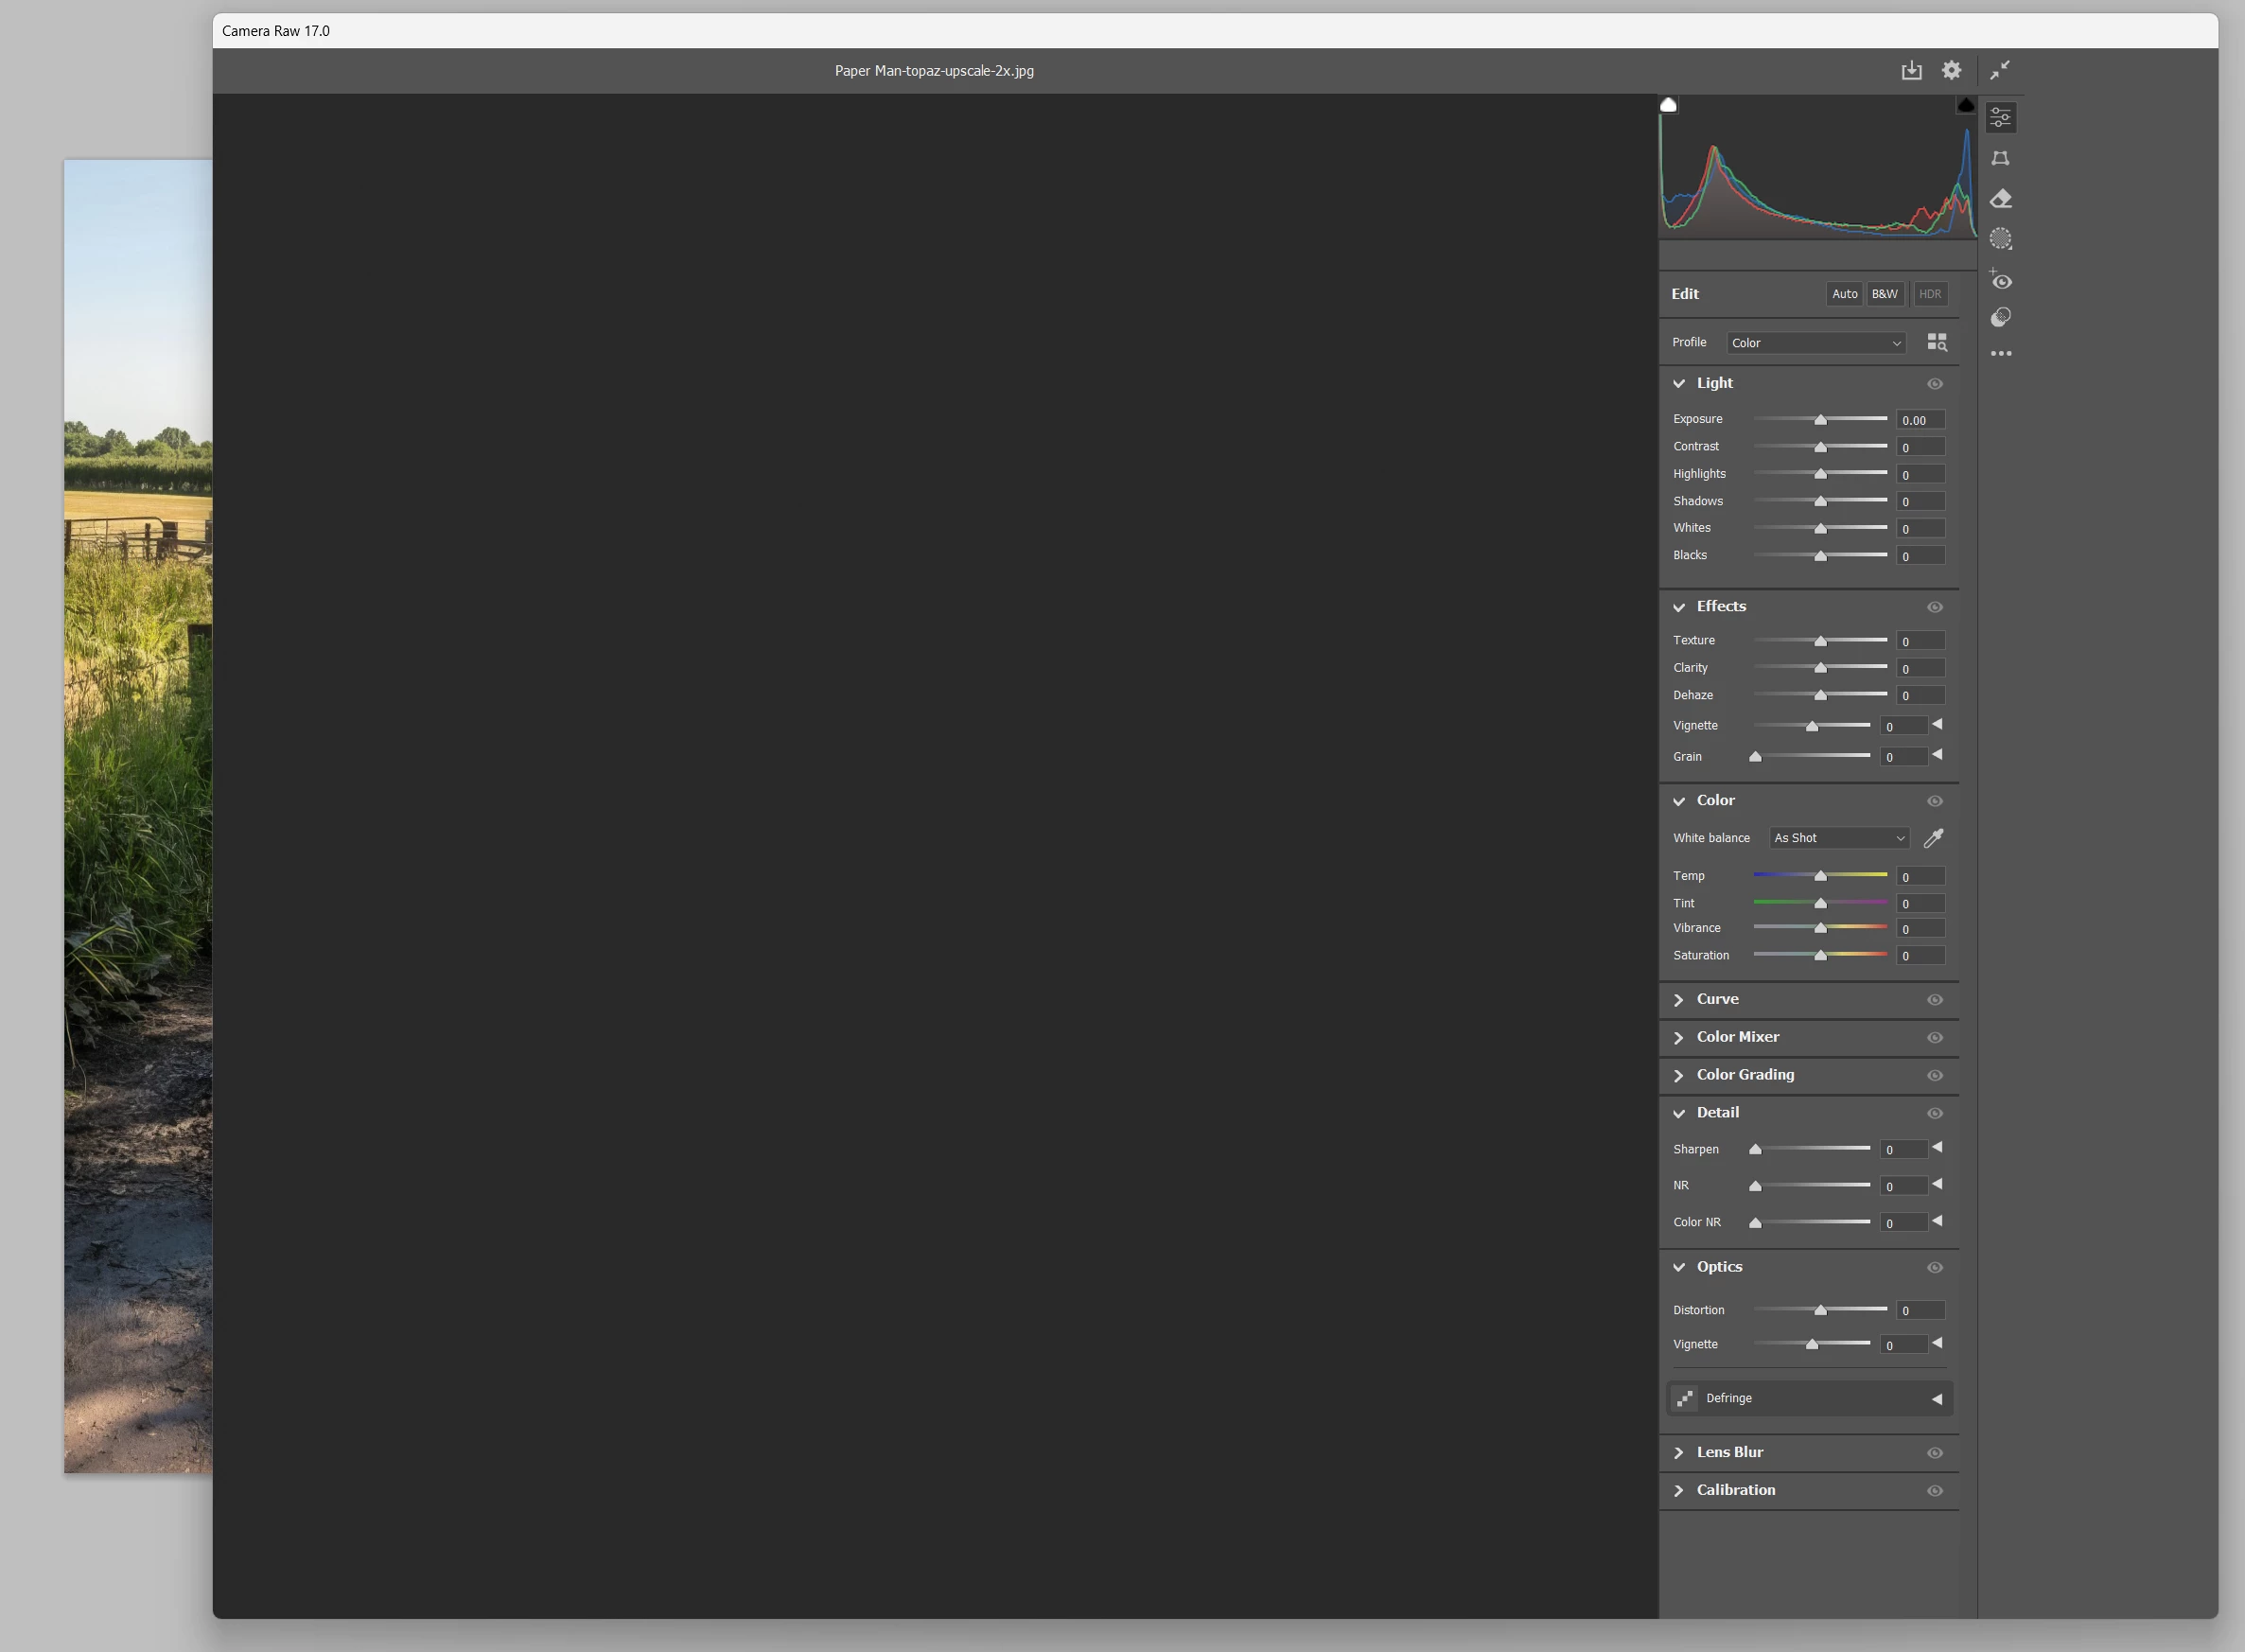Open the White balance As Shot dropdown
The image size is (2245, 1652).
coord(1838,838)
